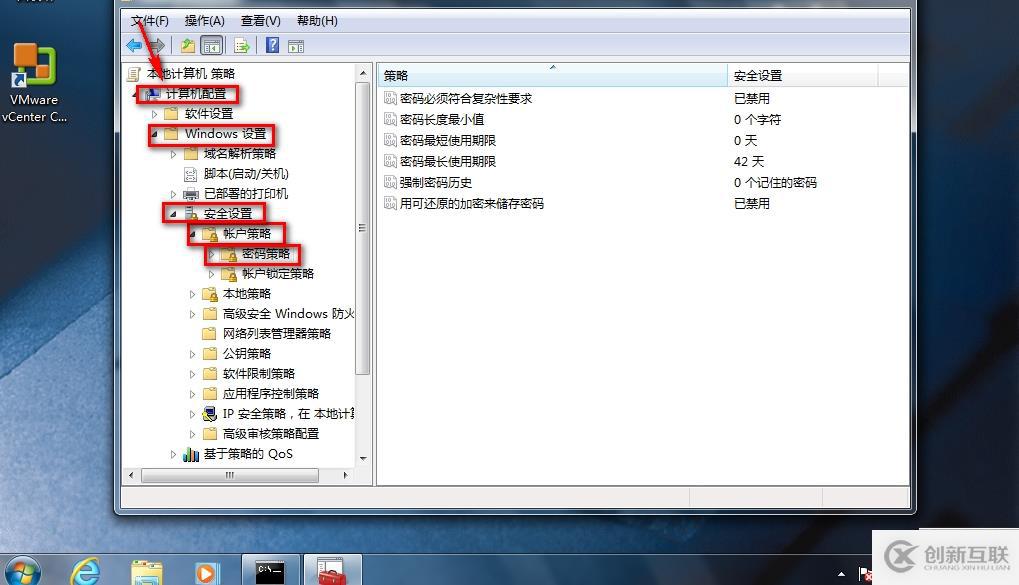Click the 基于策略的 QoS chart icon

[191, 454]
